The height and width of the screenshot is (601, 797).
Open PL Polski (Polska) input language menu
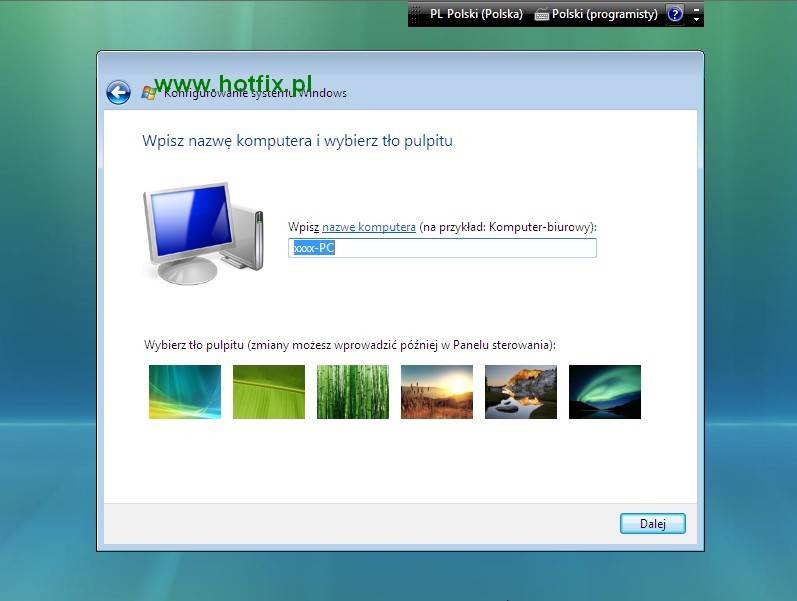click(x=475, y=14)
